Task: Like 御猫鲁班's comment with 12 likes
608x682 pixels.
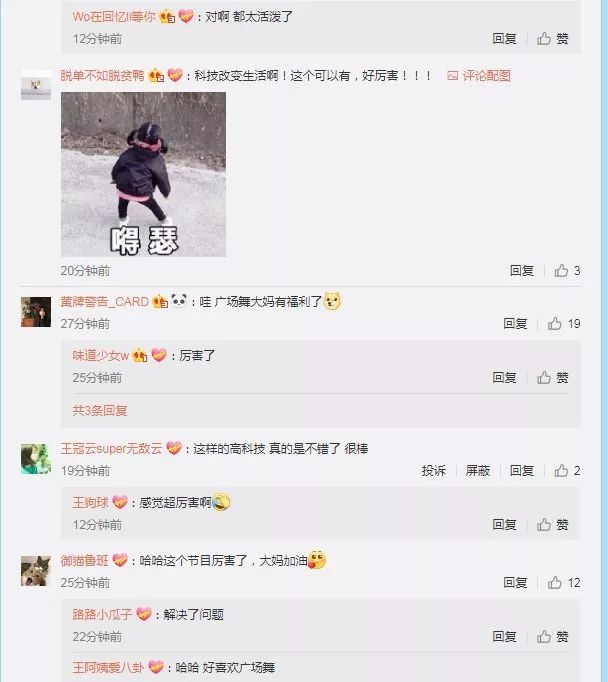Action: 564,582
